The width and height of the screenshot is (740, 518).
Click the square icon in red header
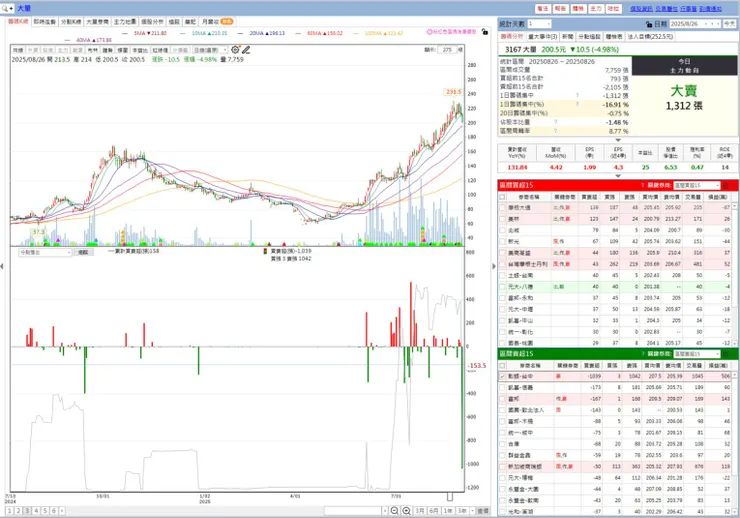(726, 185)
